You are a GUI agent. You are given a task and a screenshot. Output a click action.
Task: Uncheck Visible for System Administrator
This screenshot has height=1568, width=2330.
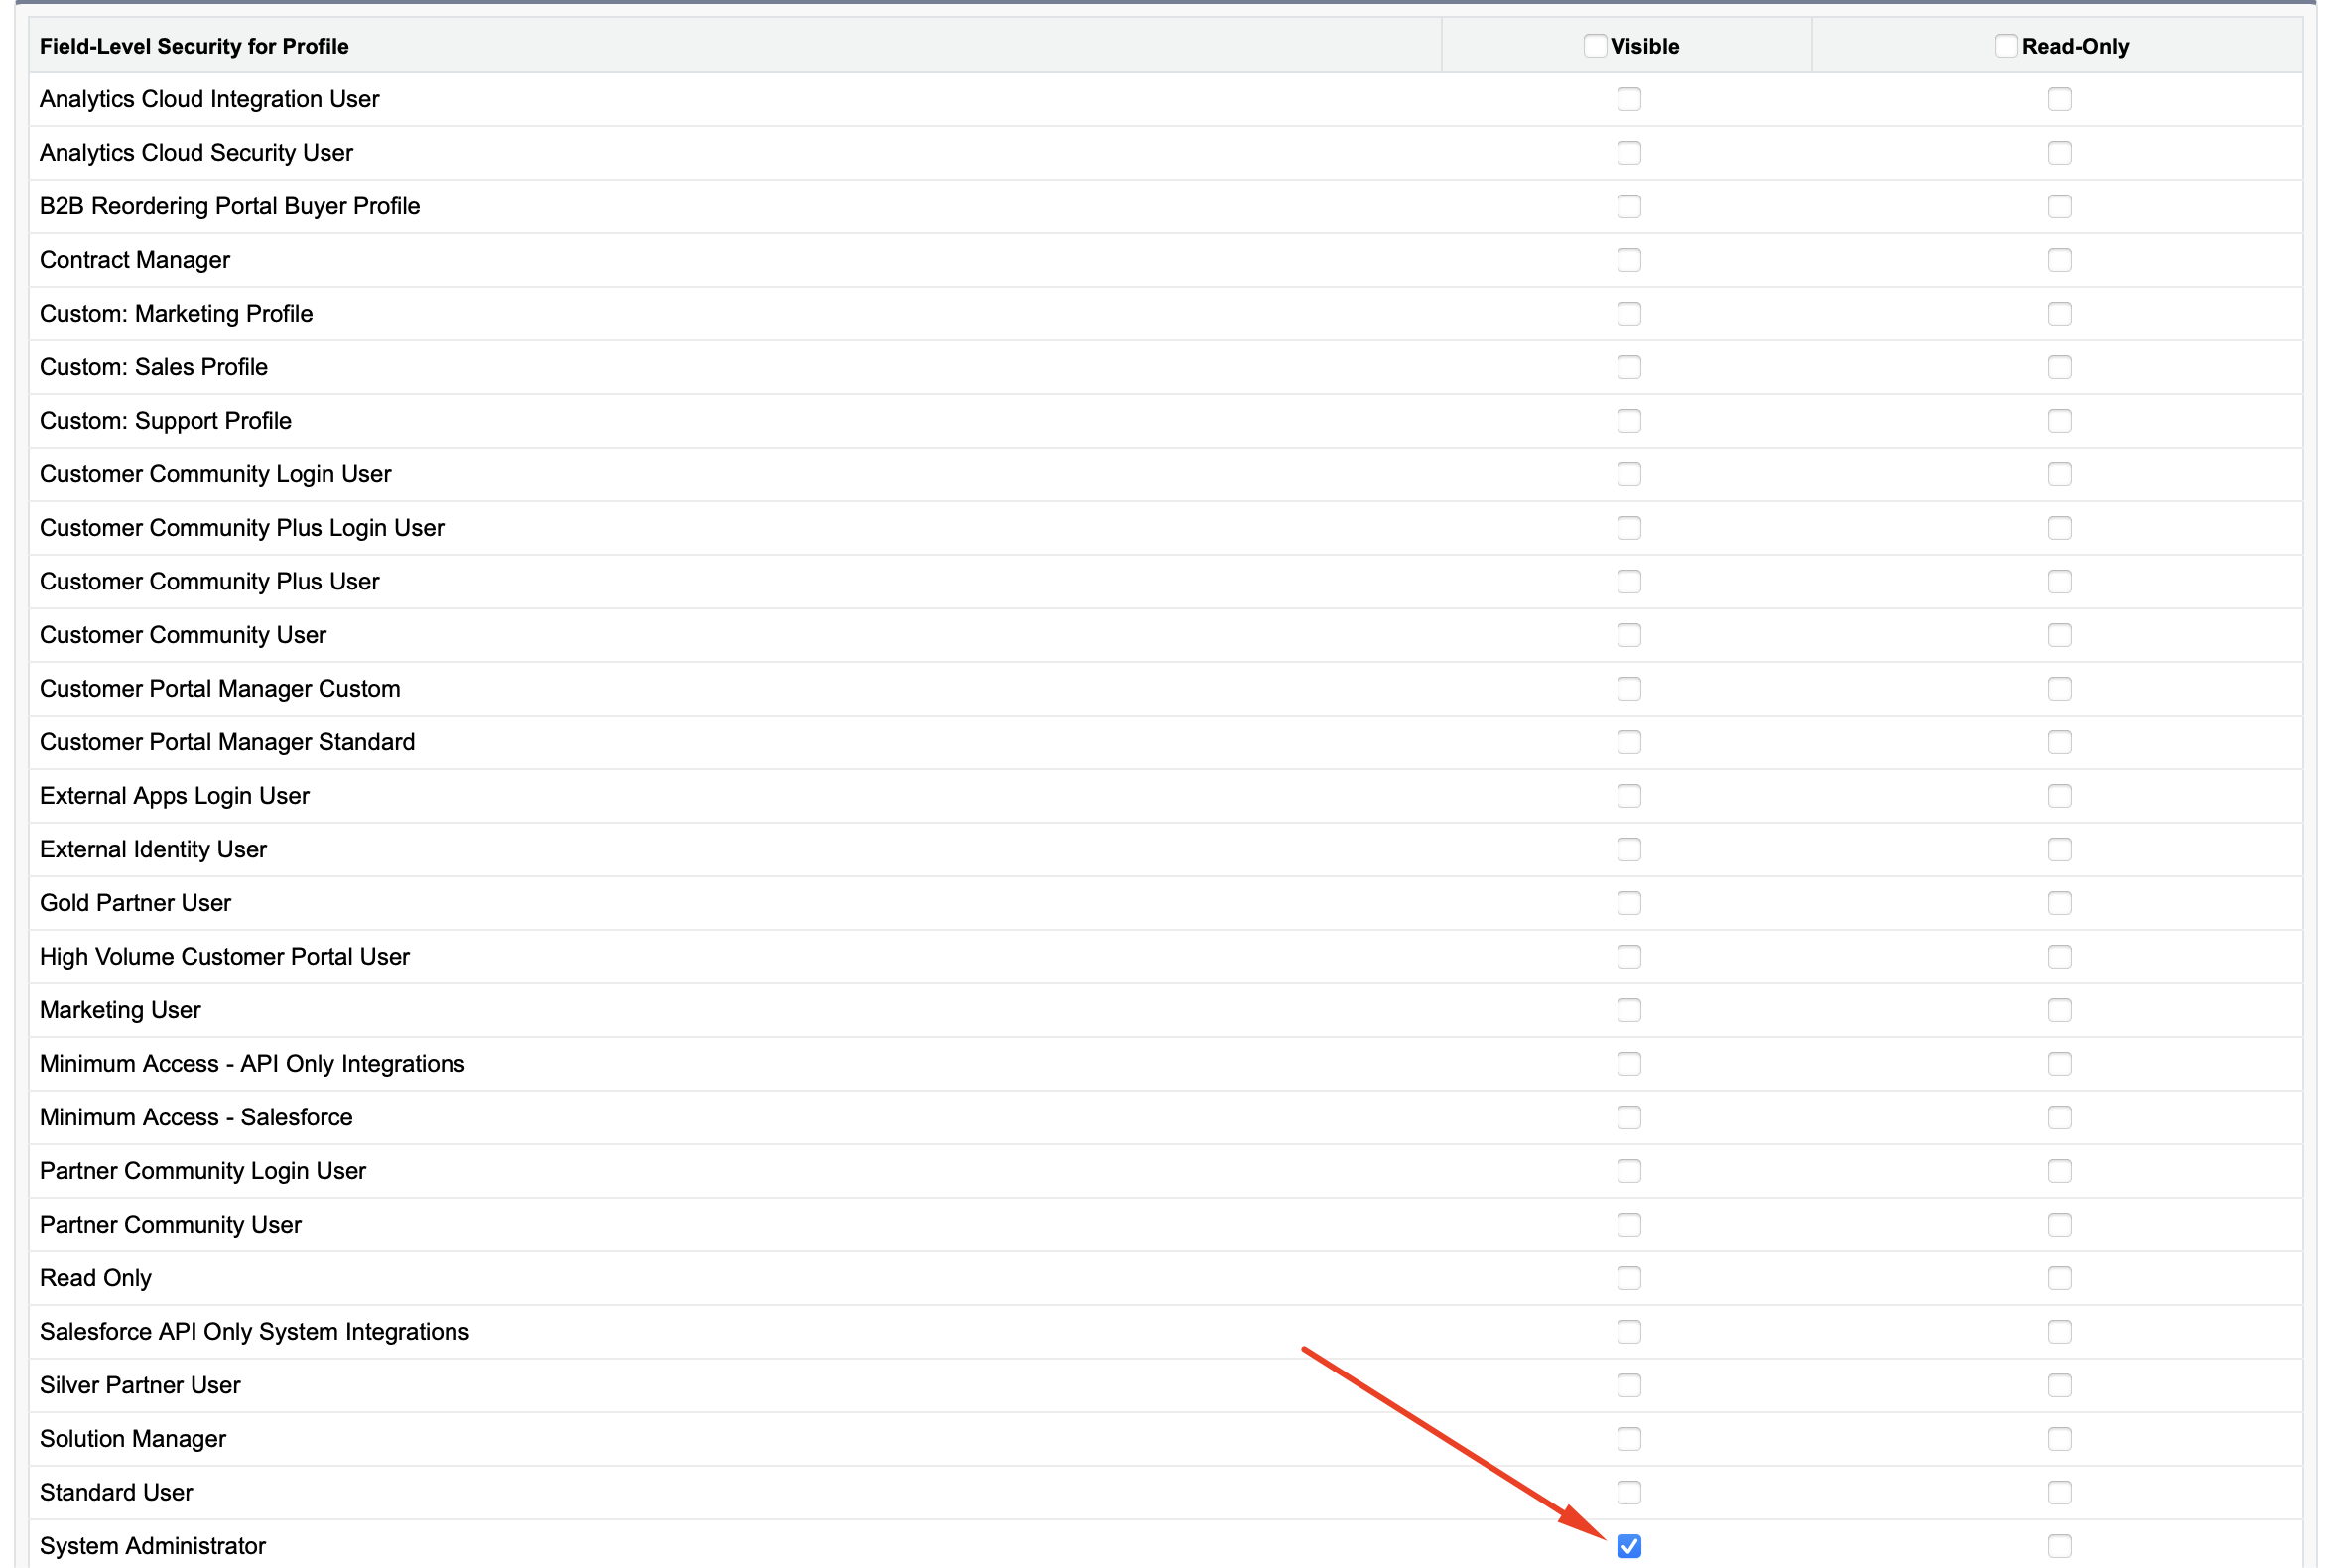pos(1629,1546)
